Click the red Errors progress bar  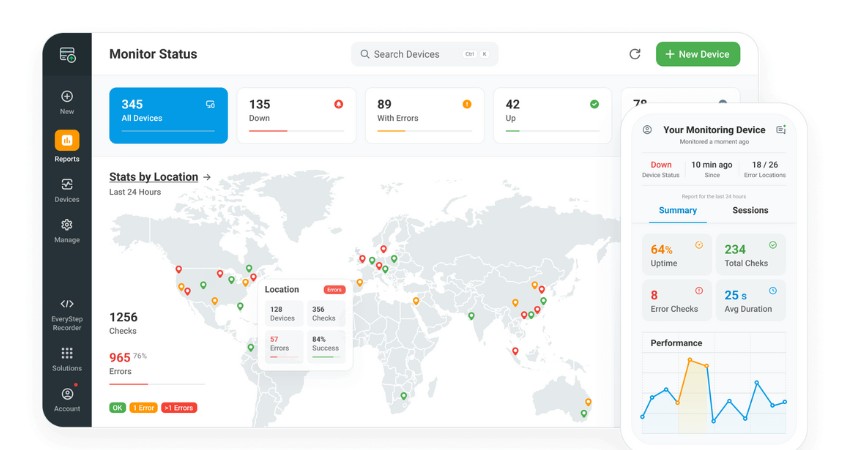click(128, 384)
